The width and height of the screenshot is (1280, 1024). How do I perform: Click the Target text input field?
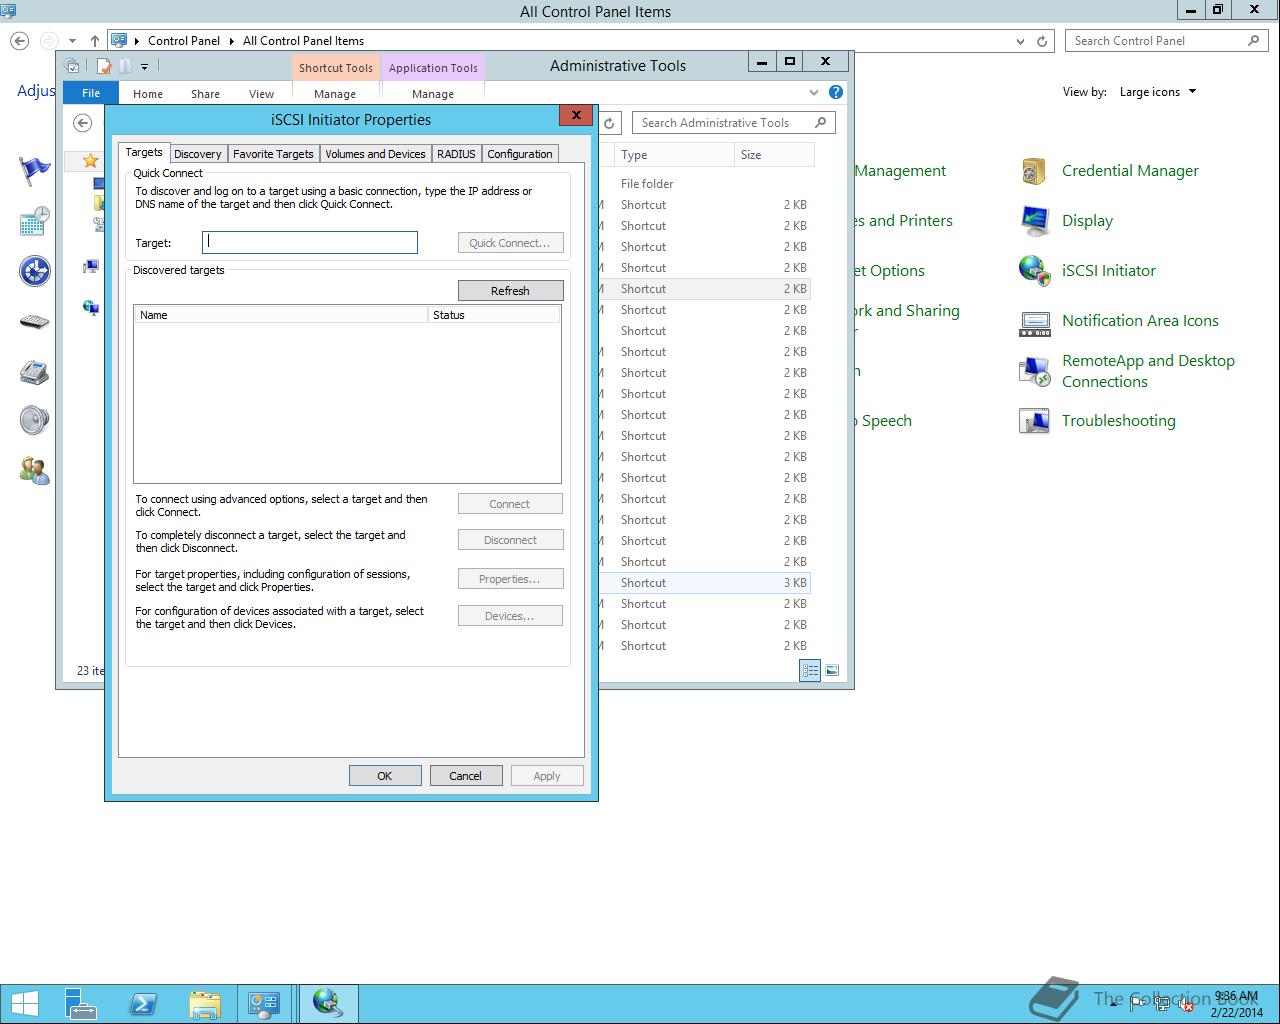[310, 242]
